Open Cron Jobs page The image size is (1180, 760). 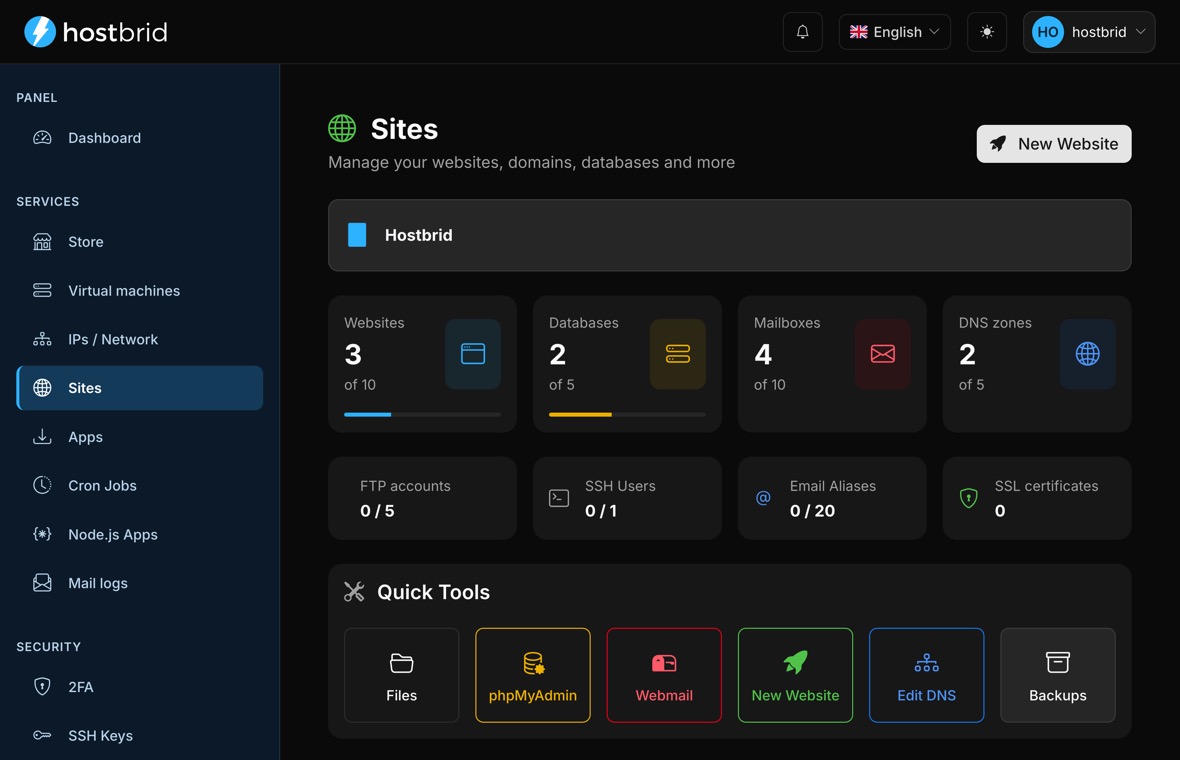(x=140, y=485)
